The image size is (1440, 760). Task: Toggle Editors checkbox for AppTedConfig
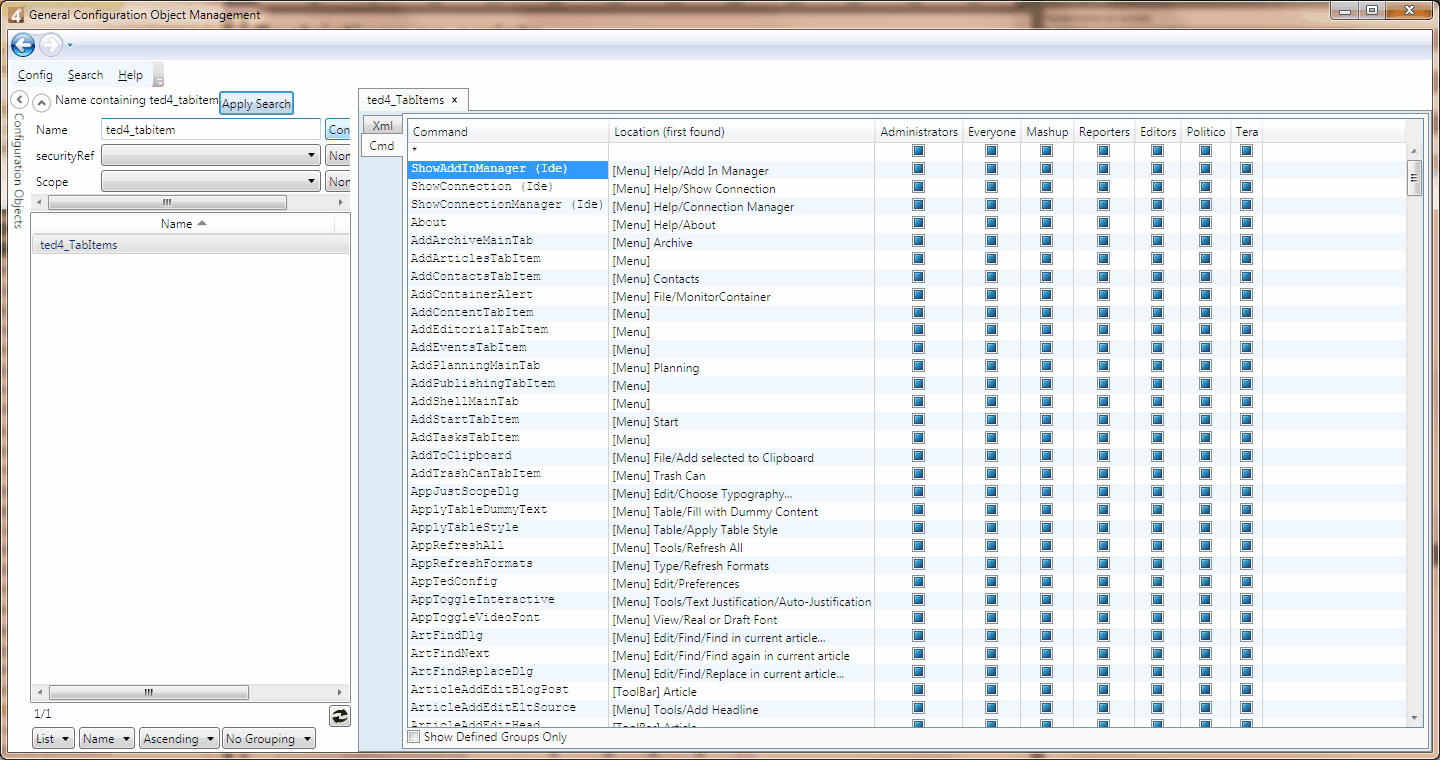(1157, 583)
